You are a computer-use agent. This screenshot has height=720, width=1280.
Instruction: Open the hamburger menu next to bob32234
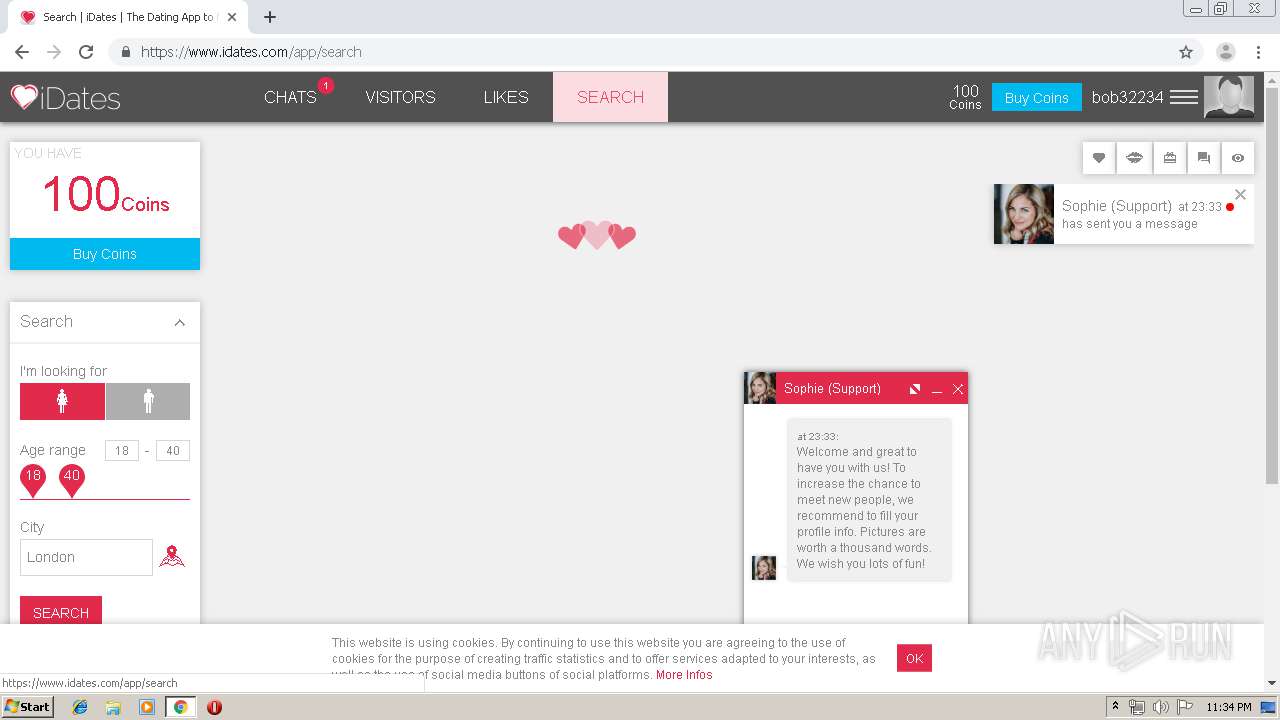click(1184, 97)
